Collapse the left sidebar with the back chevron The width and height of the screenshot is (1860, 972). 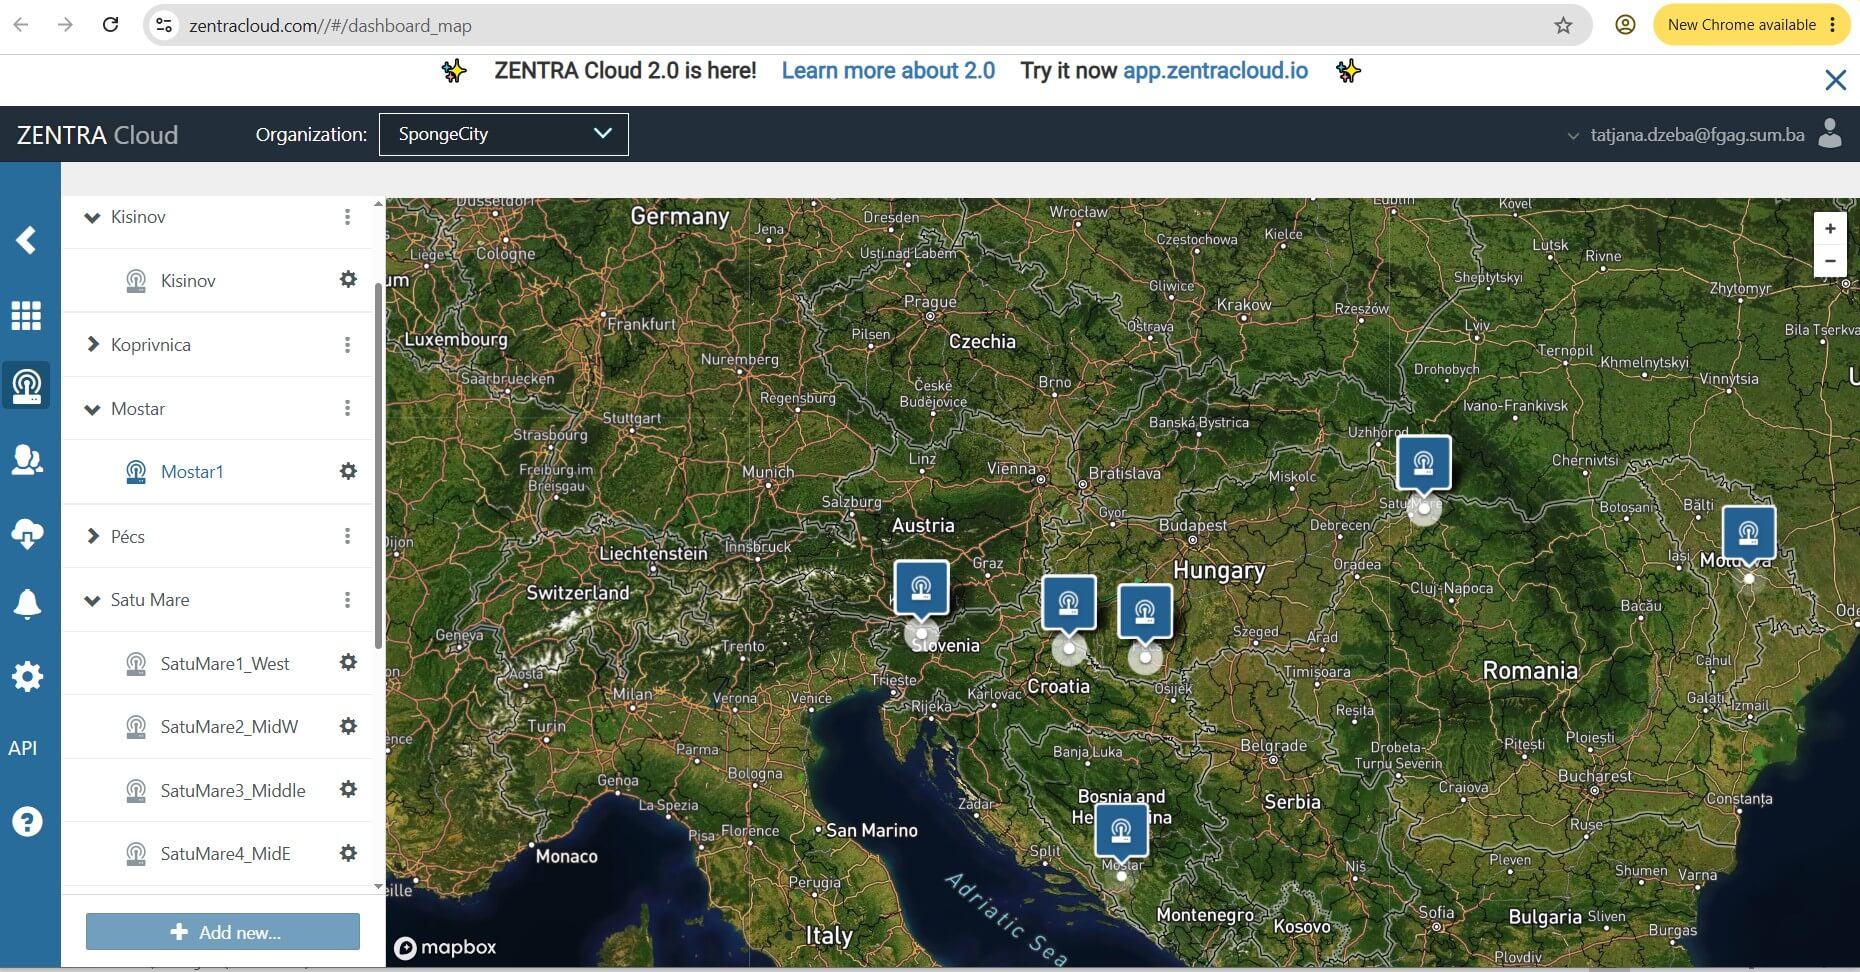[26, 240]
